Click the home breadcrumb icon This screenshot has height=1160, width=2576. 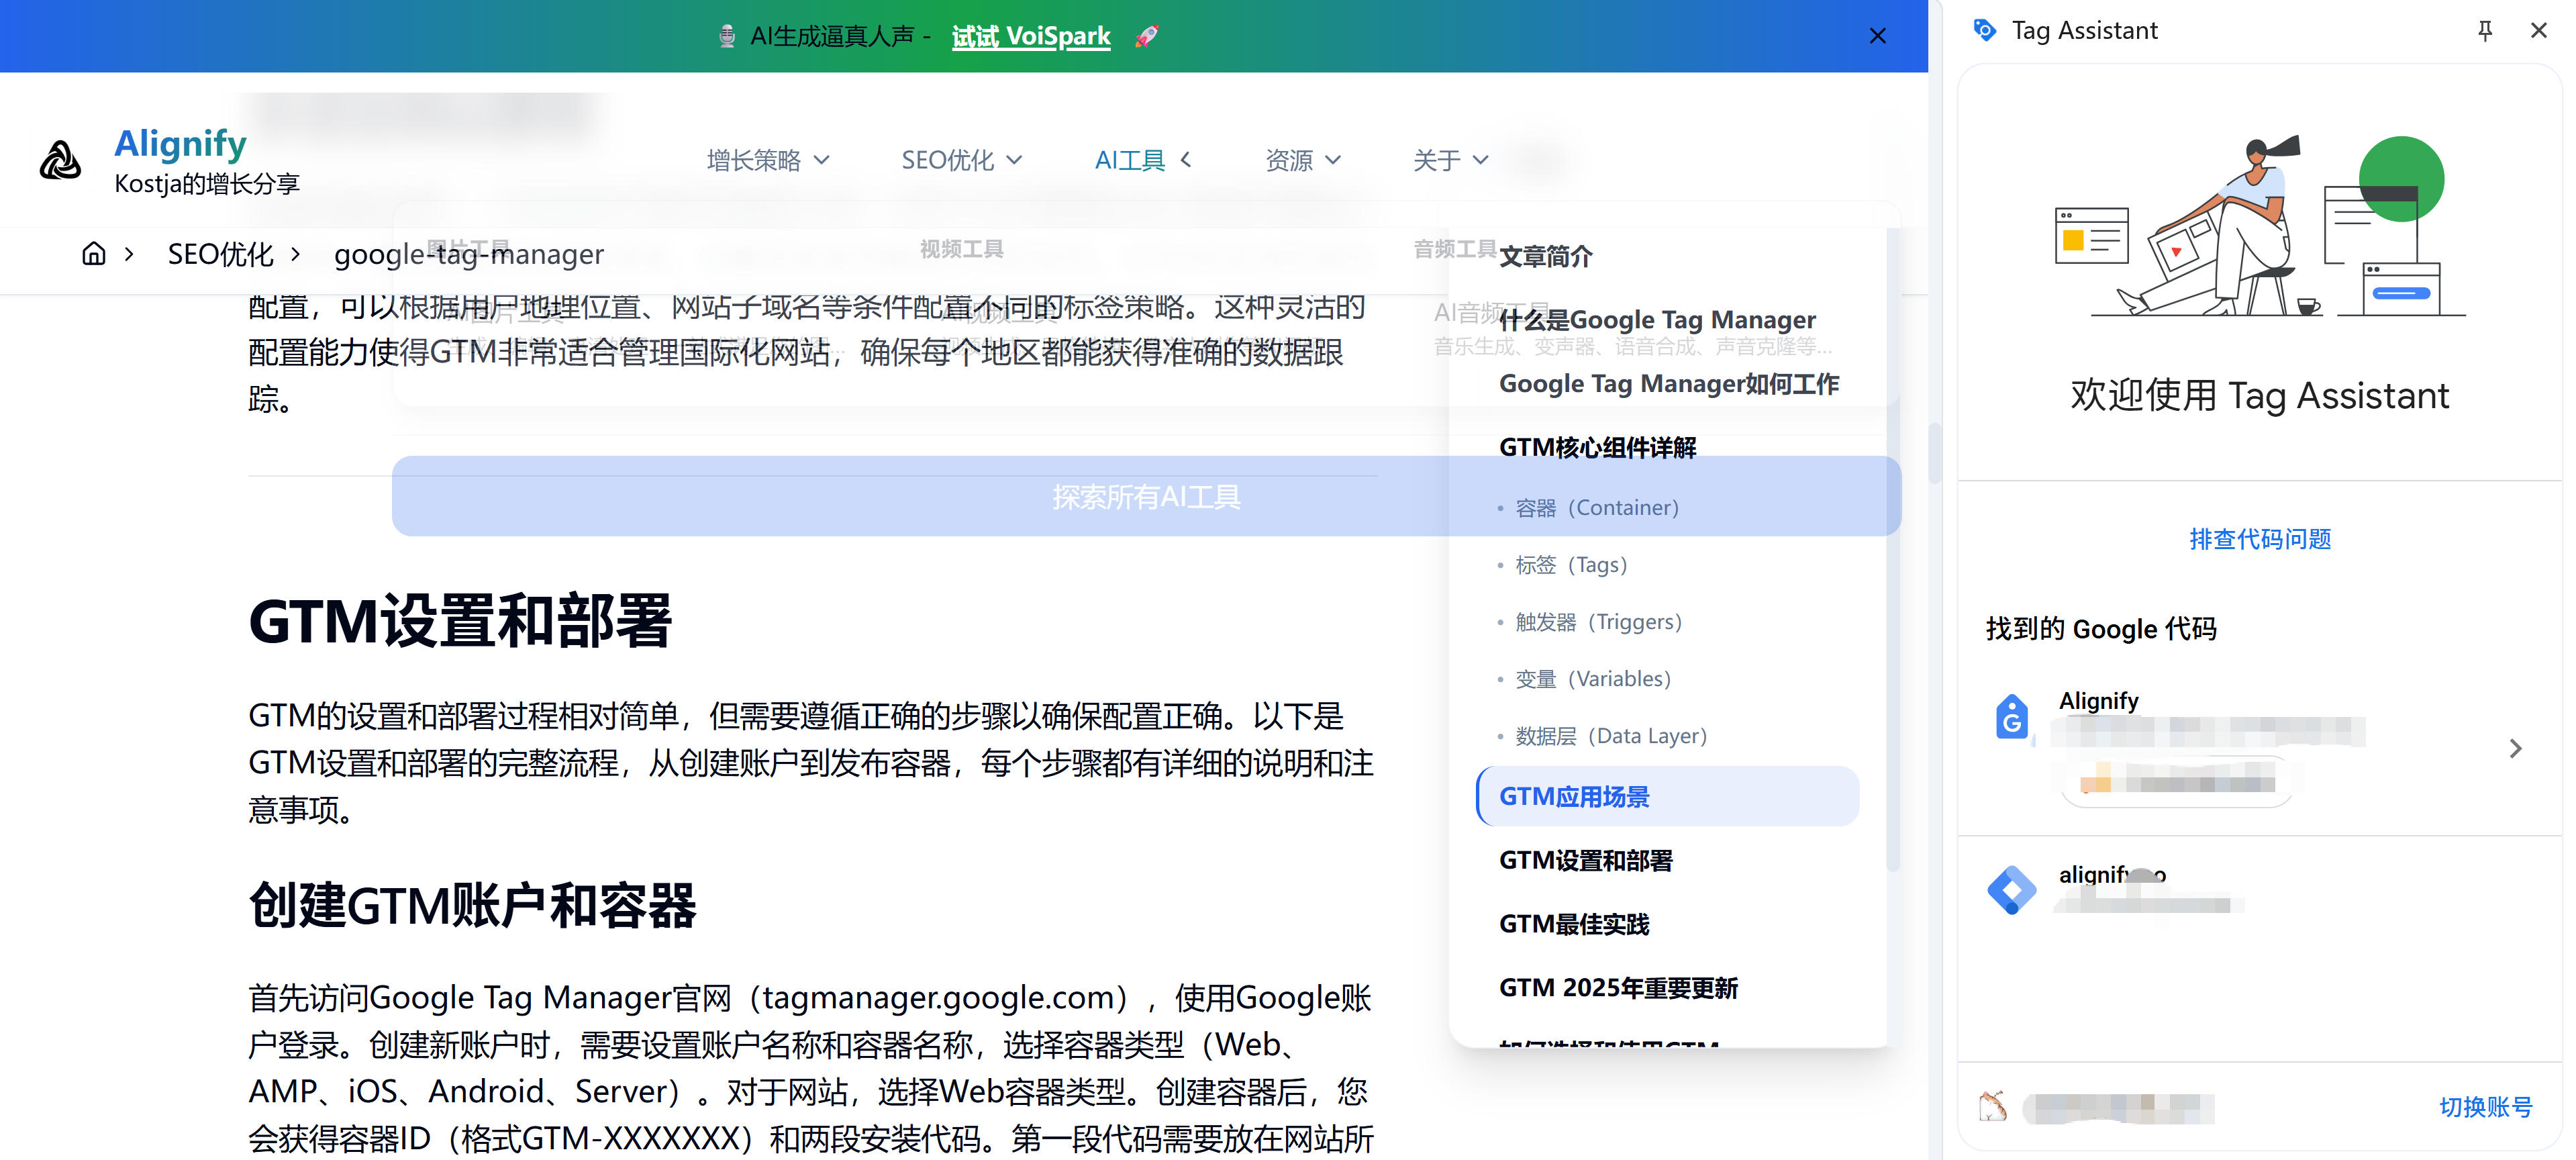point(95,254)
